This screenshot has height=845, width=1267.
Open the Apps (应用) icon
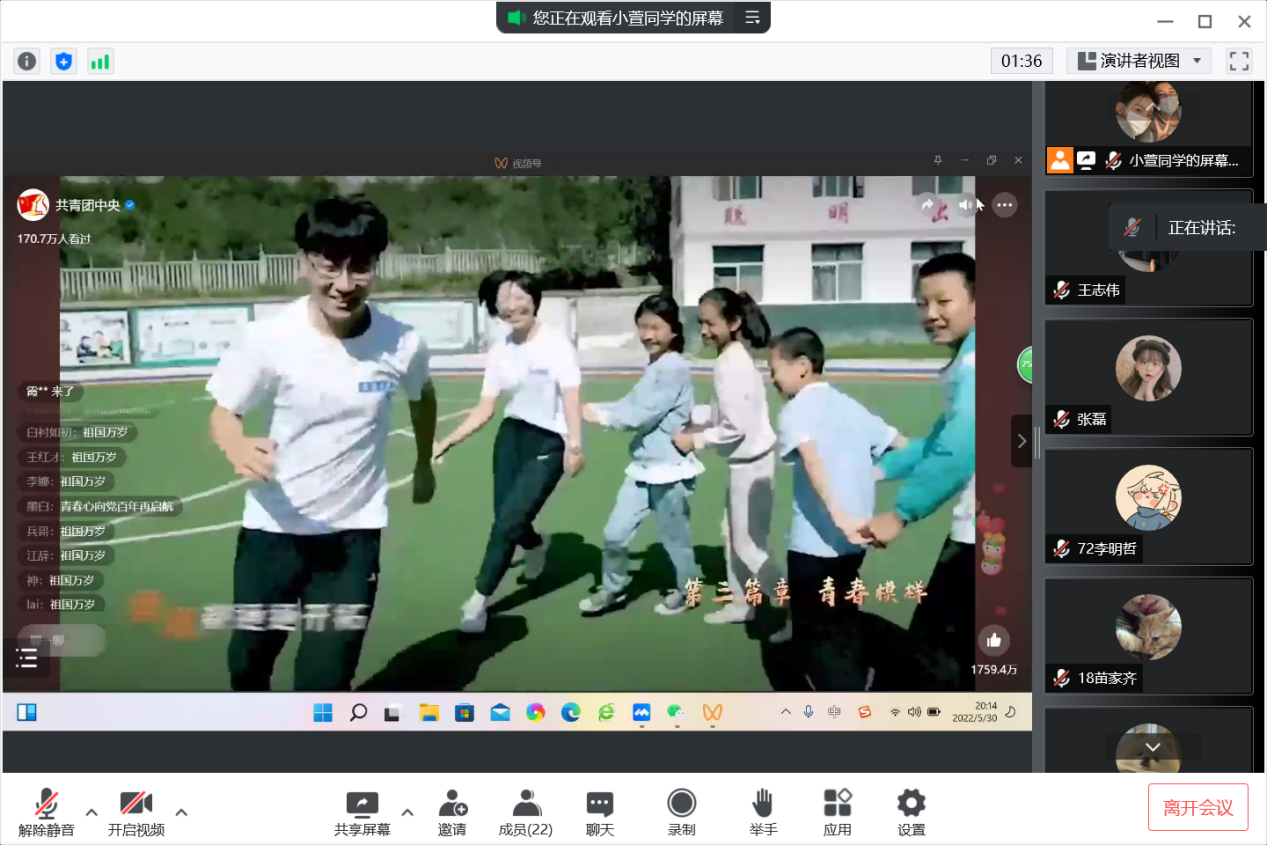pyautogui.click(x=837, y=812)
